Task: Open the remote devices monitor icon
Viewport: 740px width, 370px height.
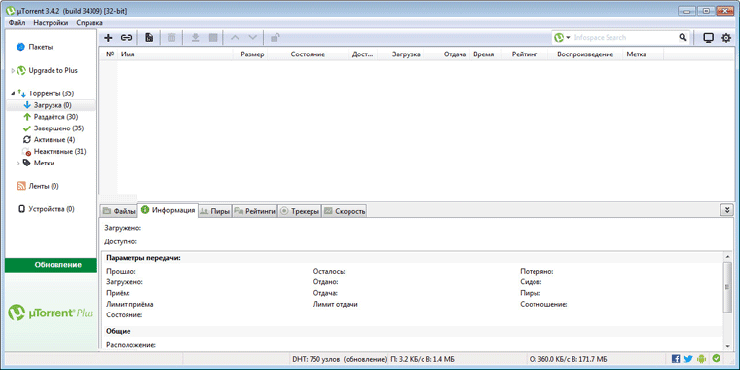Action: (708, 38)
